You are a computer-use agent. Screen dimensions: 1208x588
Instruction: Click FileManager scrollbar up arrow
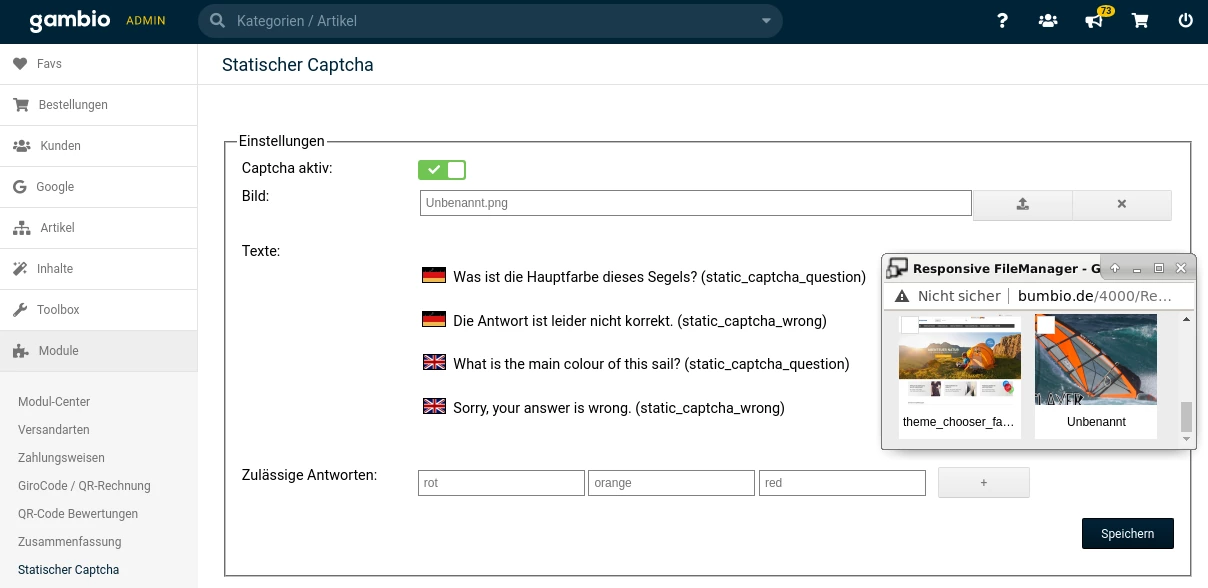[x=1187, y=319]
